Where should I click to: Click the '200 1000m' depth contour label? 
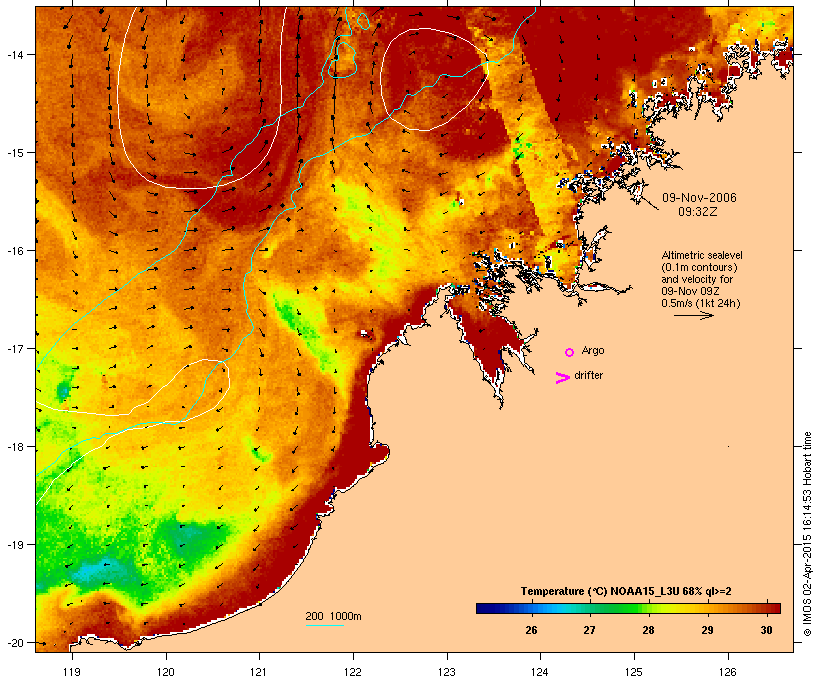click(333, 616)
